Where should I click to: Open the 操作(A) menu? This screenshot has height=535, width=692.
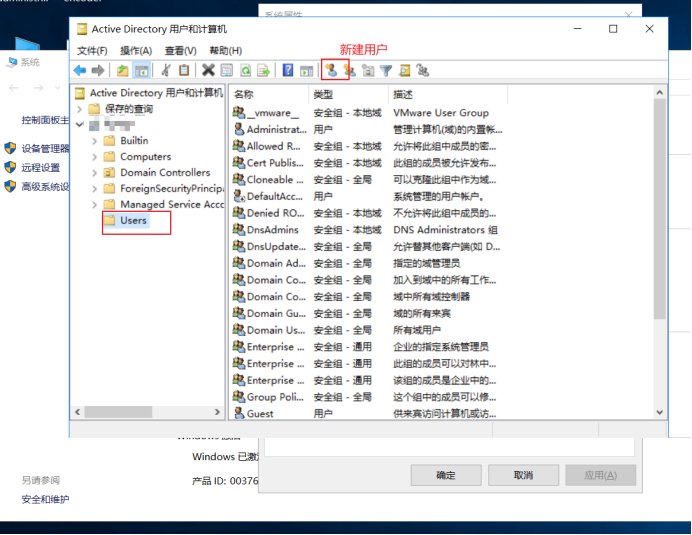point(136,51)
